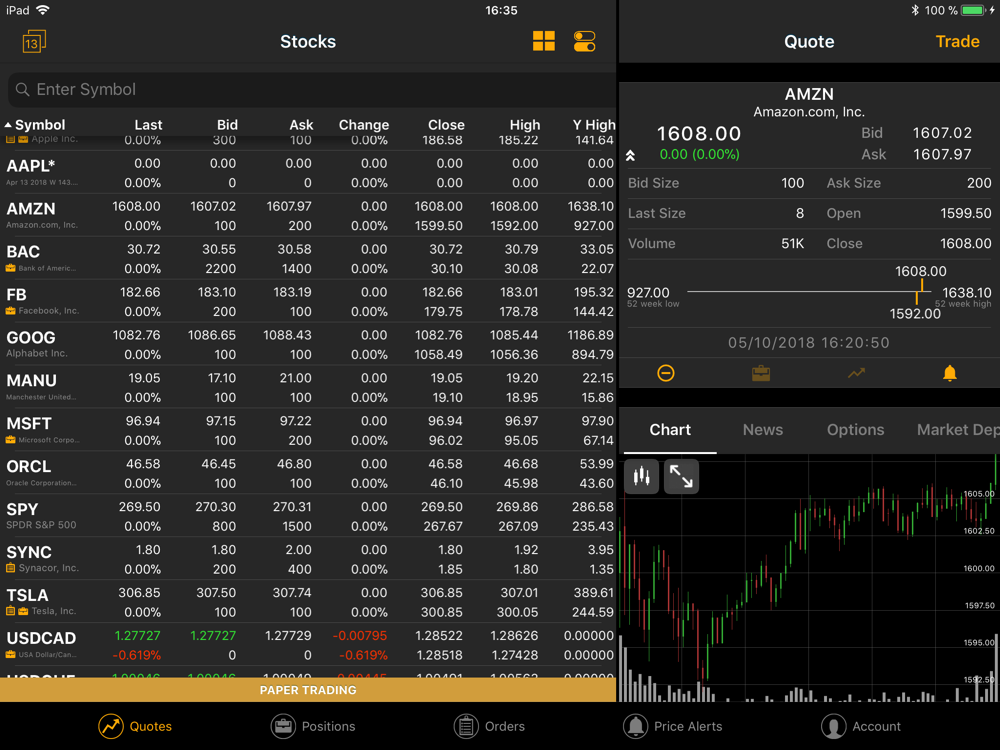Set a price alert with bell icon

[x=950, y=373]
